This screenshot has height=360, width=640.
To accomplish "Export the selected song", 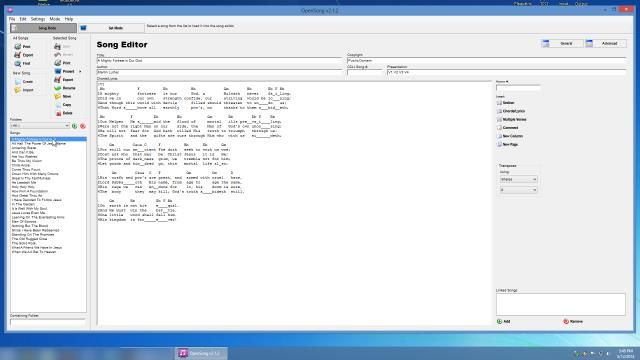I will click(x=64, y=80).
